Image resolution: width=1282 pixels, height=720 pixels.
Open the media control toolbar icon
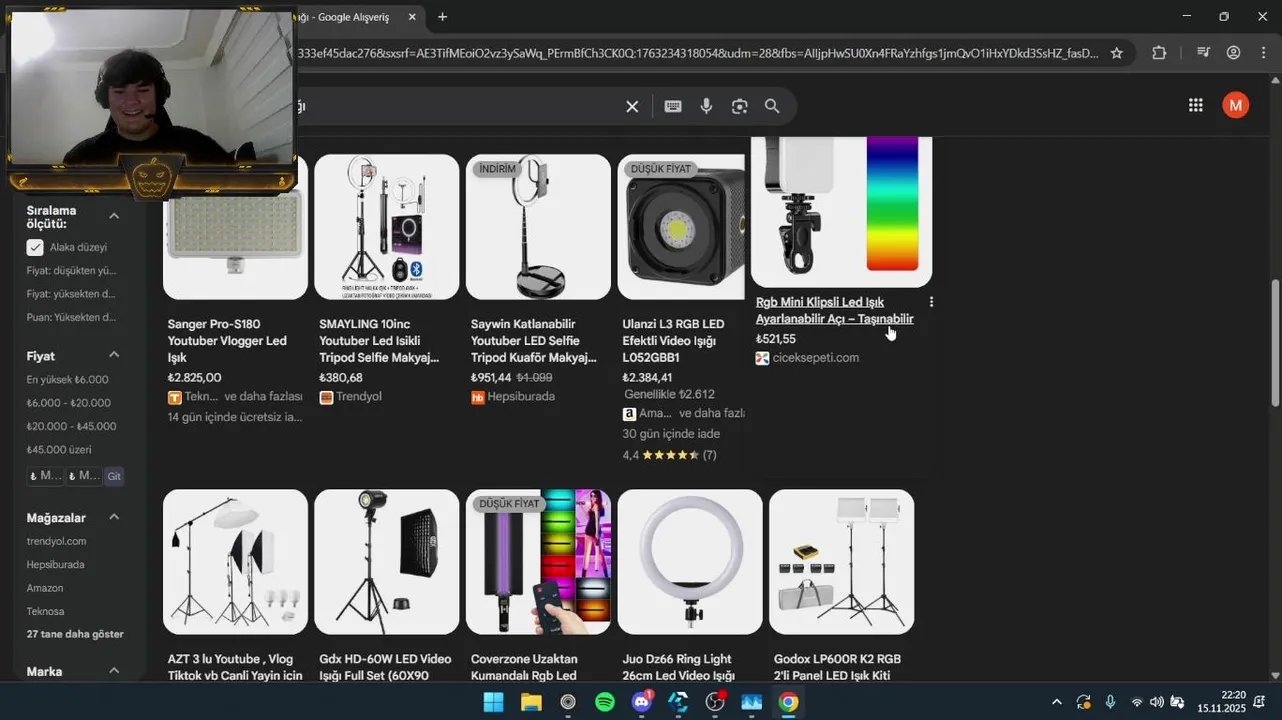[1202, 53]
